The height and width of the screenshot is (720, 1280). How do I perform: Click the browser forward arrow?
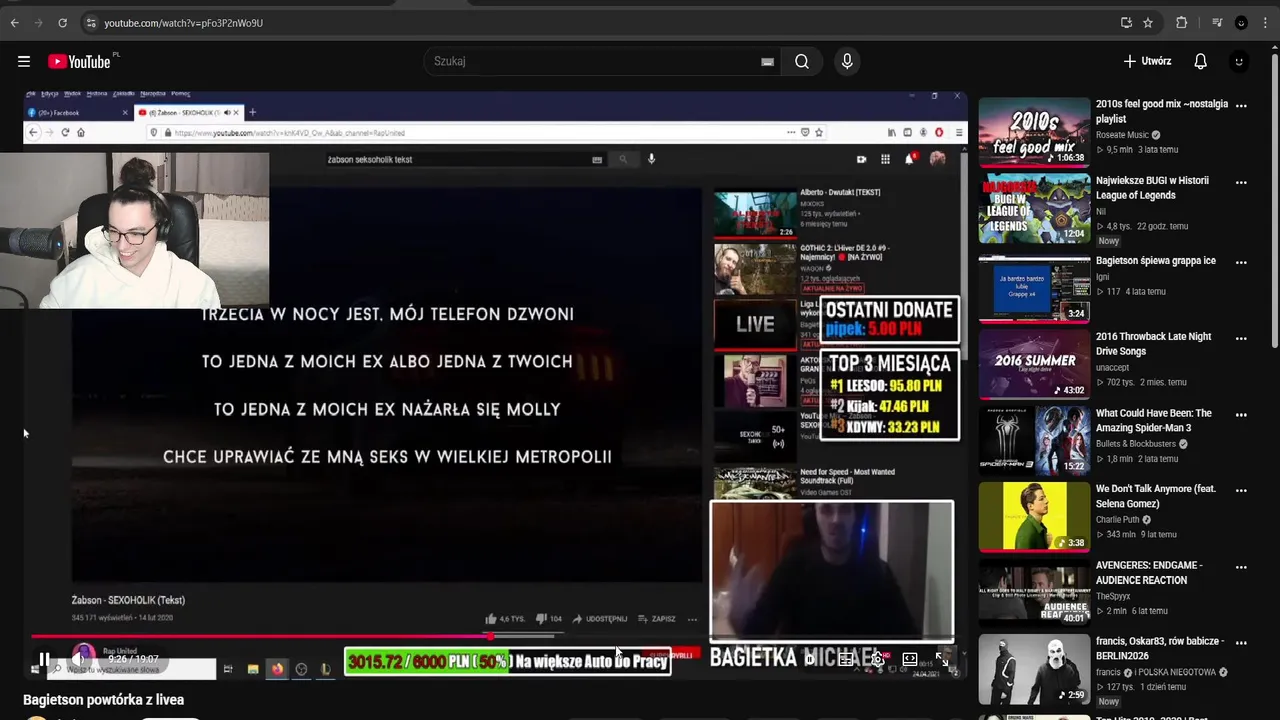coord(38,22)
